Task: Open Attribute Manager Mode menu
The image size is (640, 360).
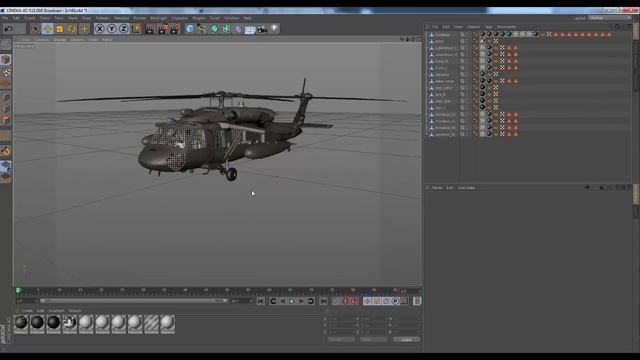Action: tap(437, 188)
